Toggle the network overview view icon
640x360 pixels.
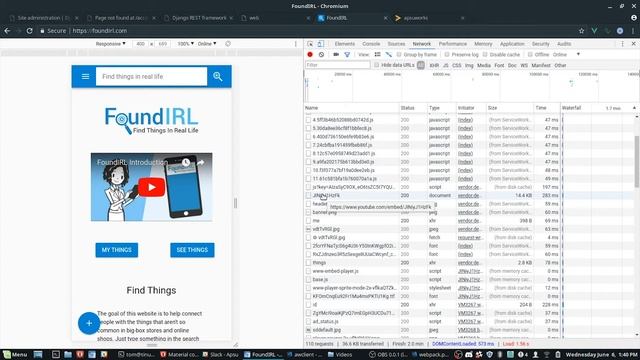coord(389,54)
